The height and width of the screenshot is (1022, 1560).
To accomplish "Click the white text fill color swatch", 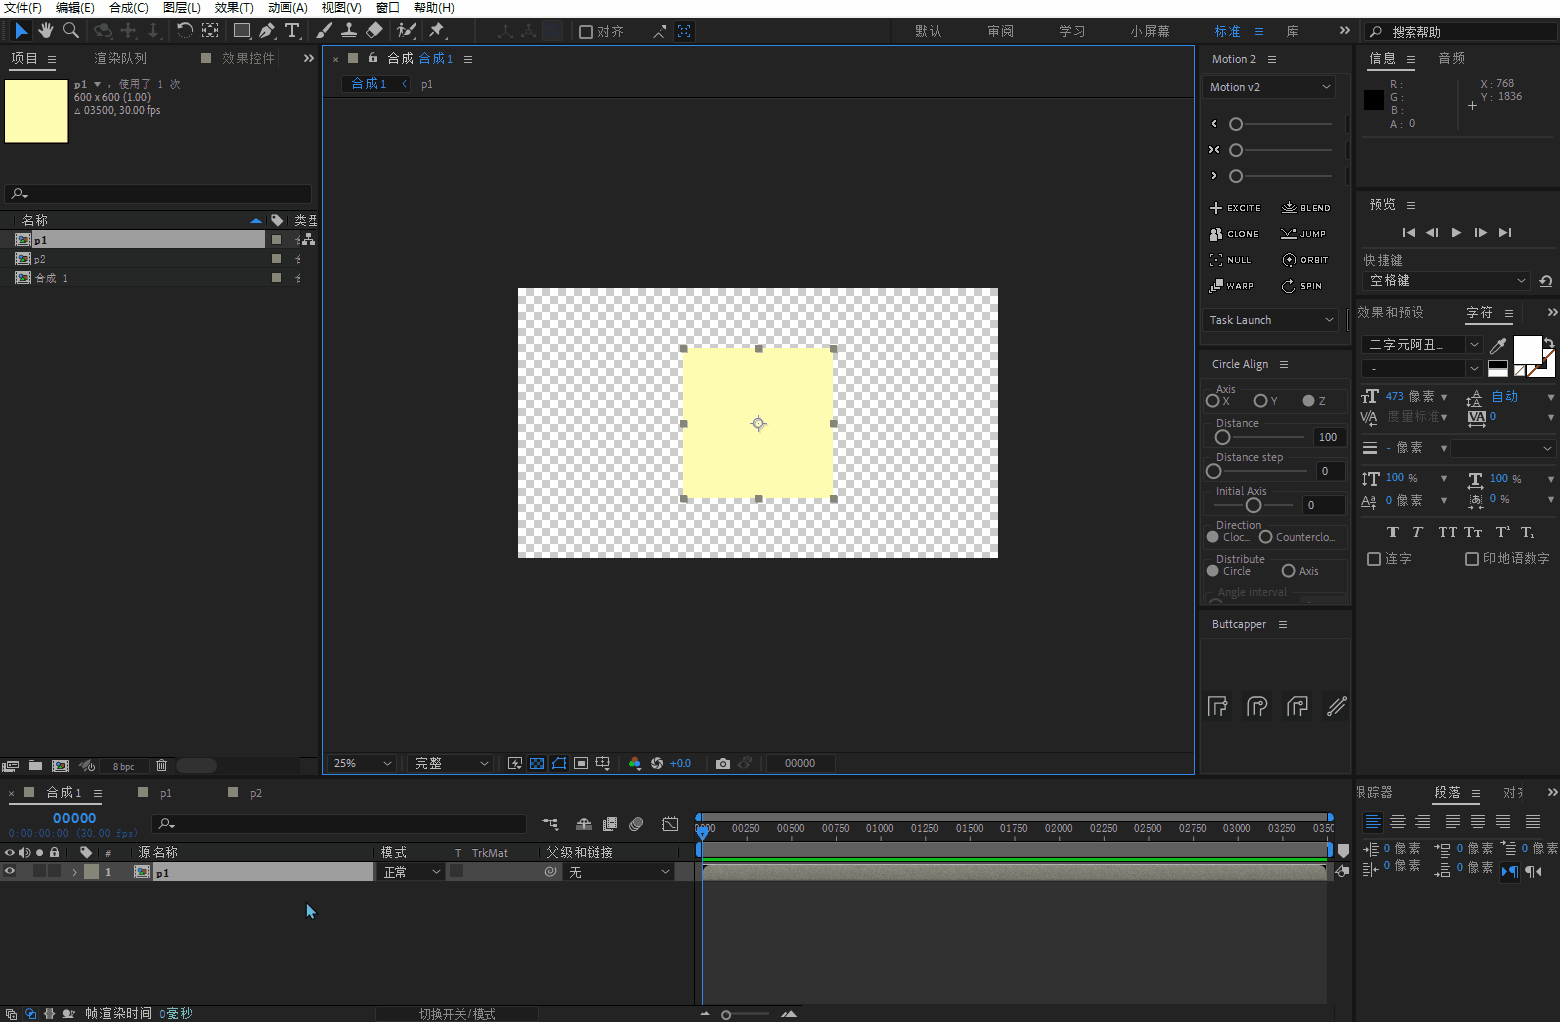I will [1527, 350].
